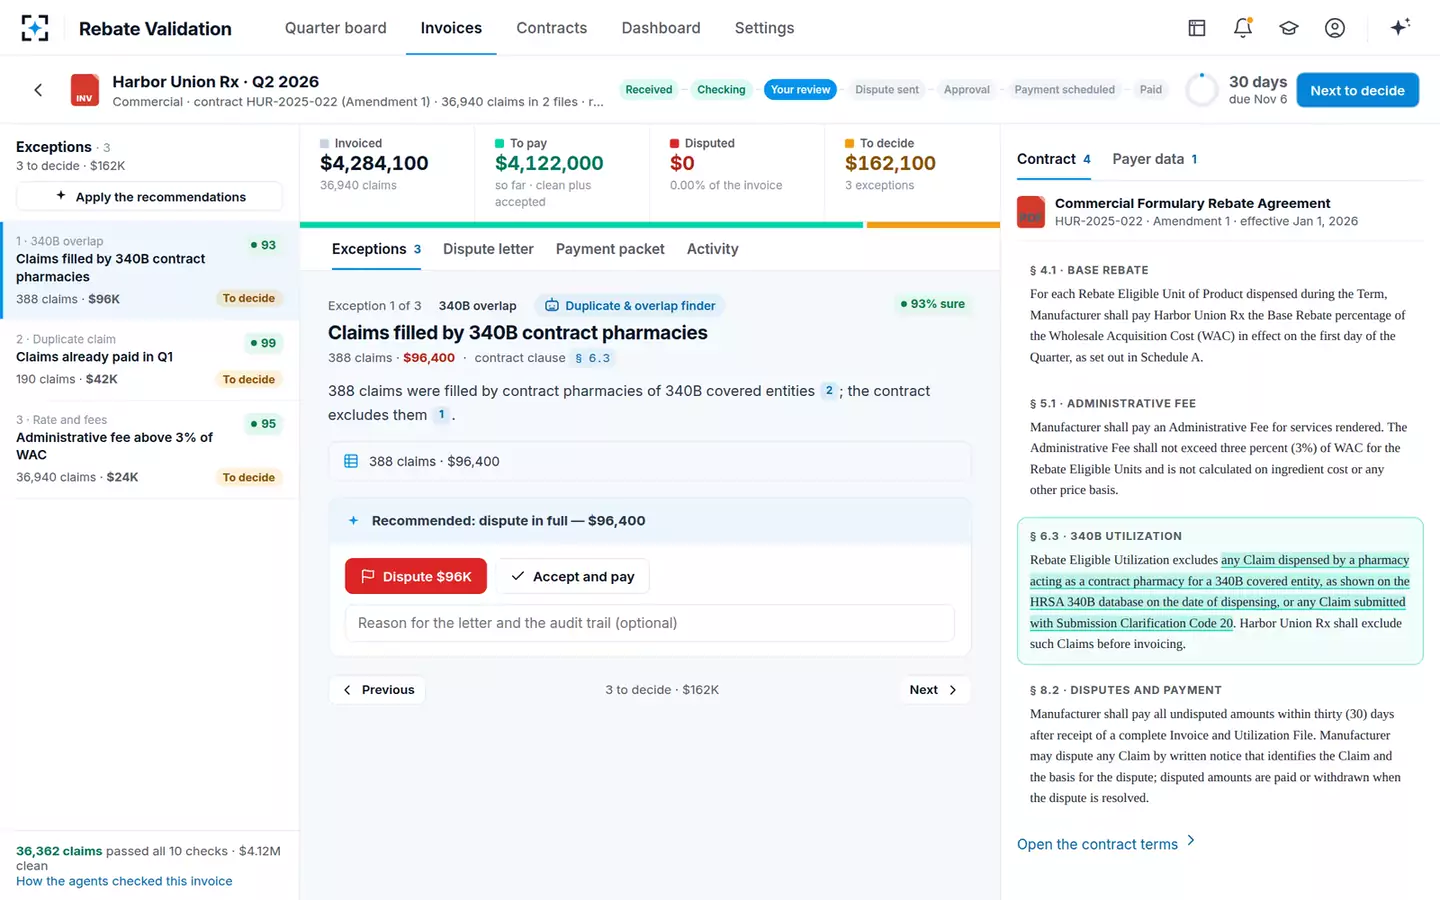This screenshot has height=900, width=1440.
Task: Advance with the Next button
Action: [x=934, y=690]
